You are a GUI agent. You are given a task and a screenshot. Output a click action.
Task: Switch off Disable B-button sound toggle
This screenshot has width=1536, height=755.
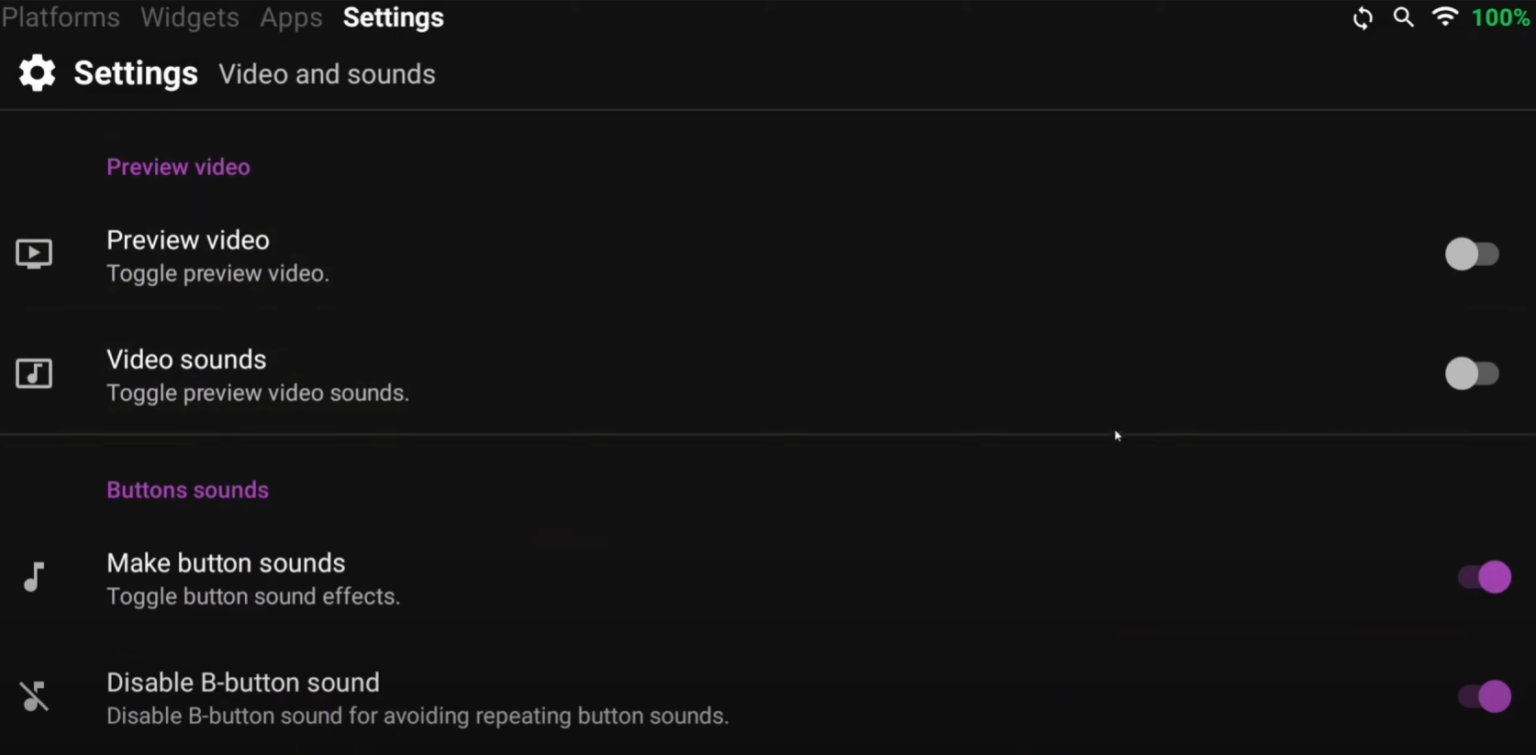(x=1484, y=696)
